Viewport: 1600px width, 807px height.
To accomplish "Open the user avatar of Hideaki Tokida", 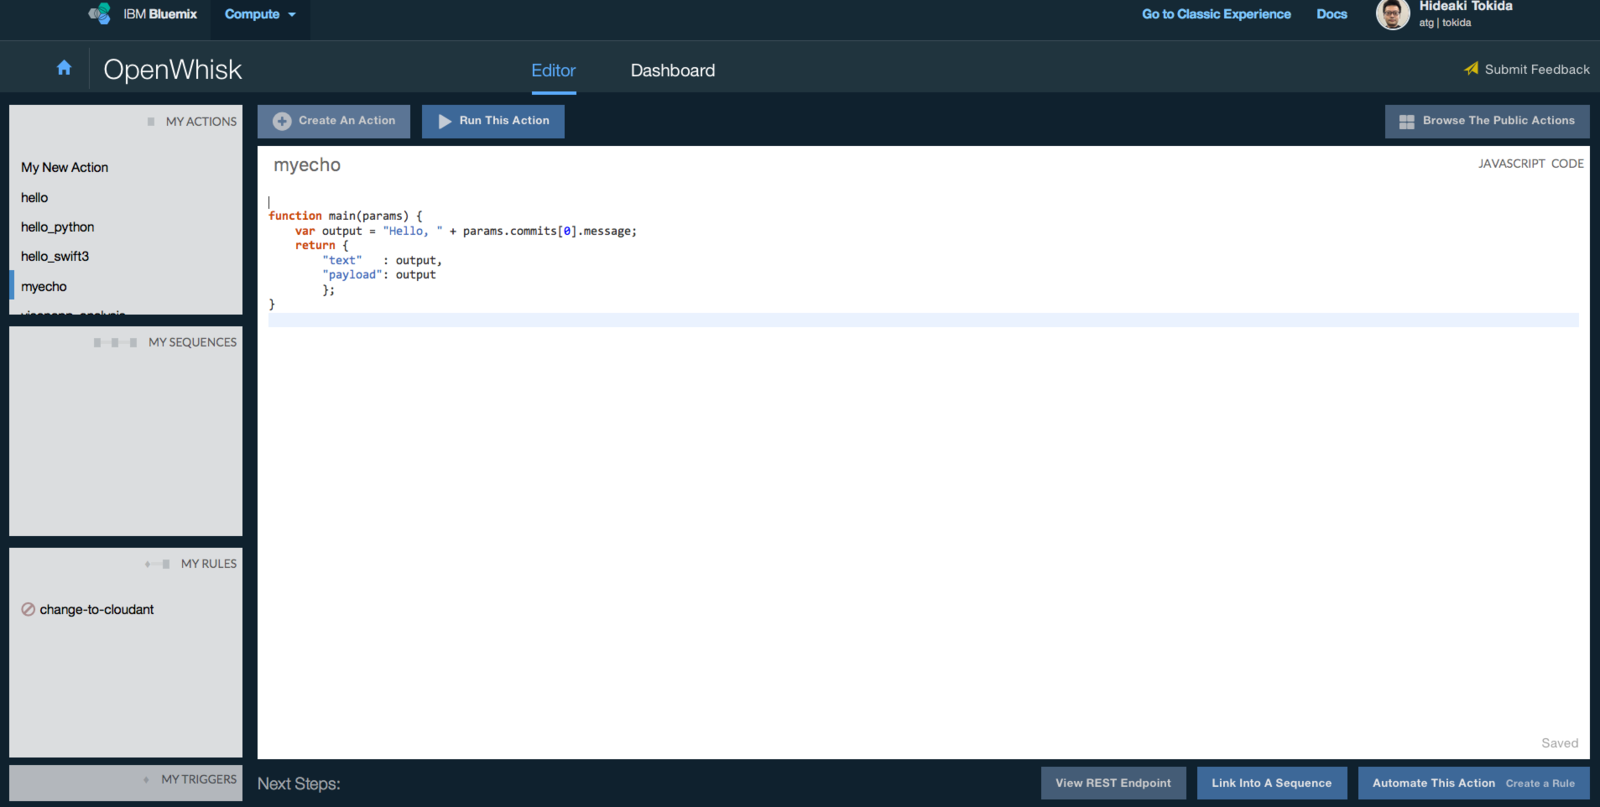I will [x=1393, y=14].
